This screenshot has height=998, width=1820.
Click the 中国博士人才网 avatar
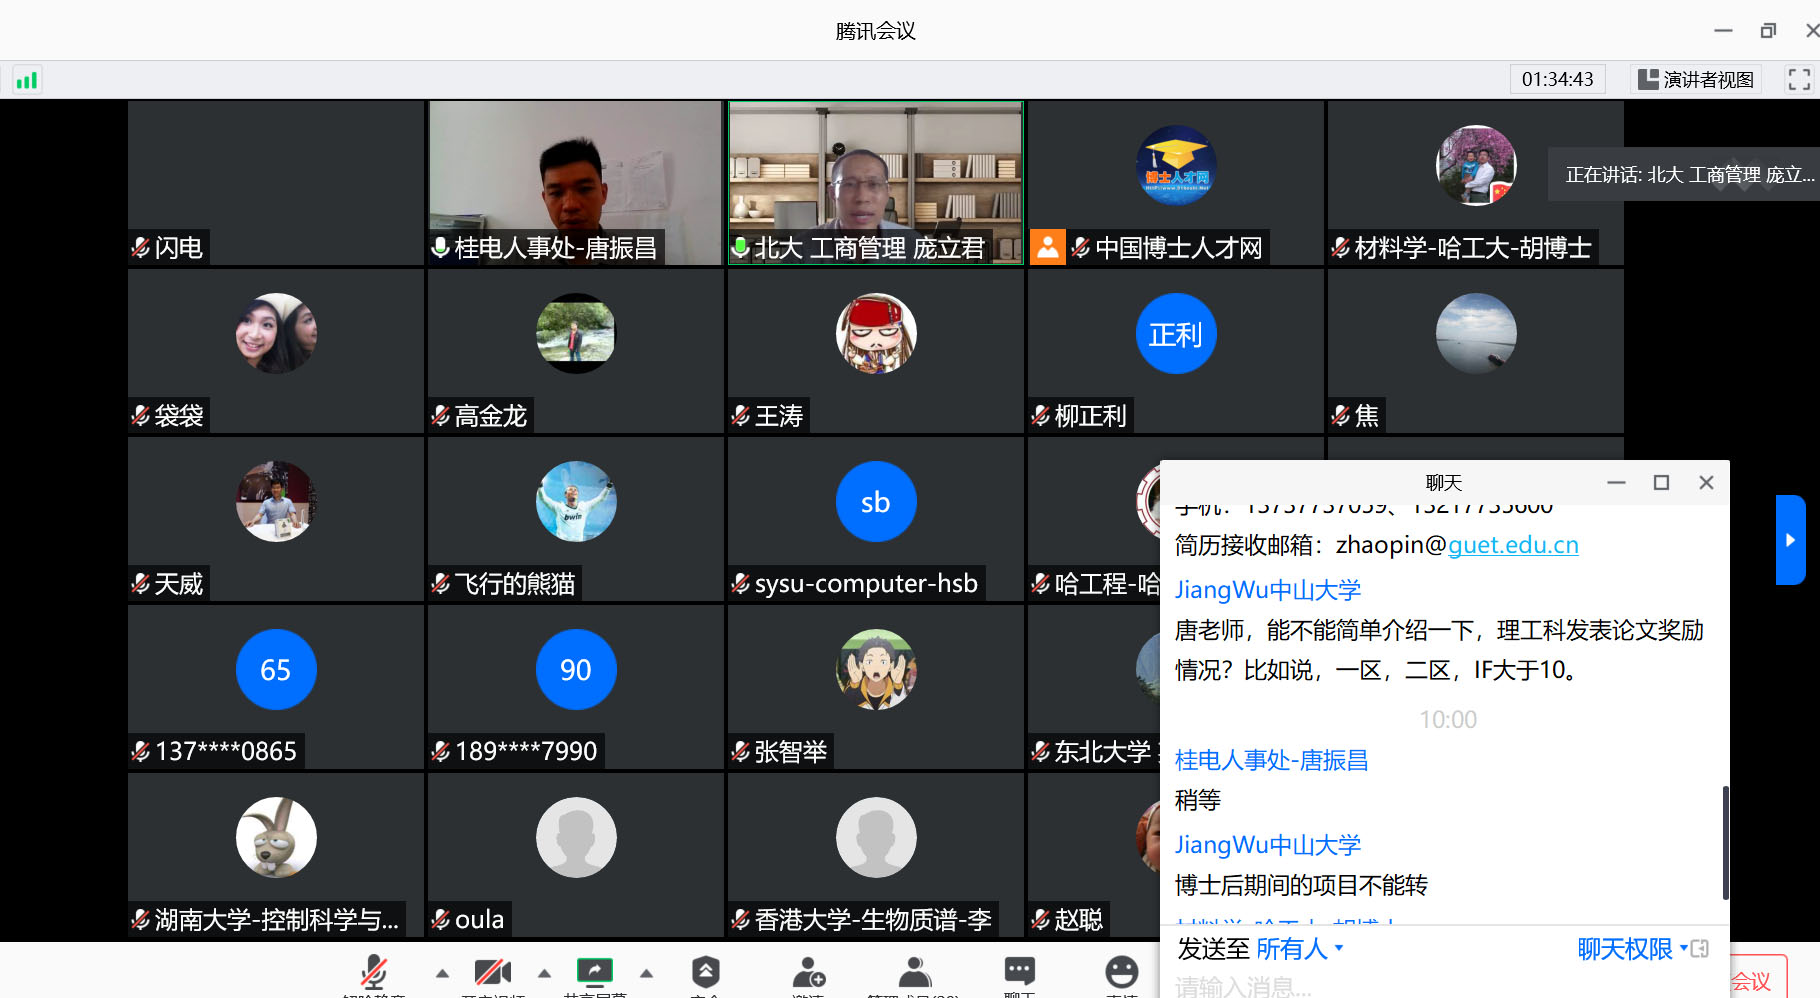pos(1176,166)
